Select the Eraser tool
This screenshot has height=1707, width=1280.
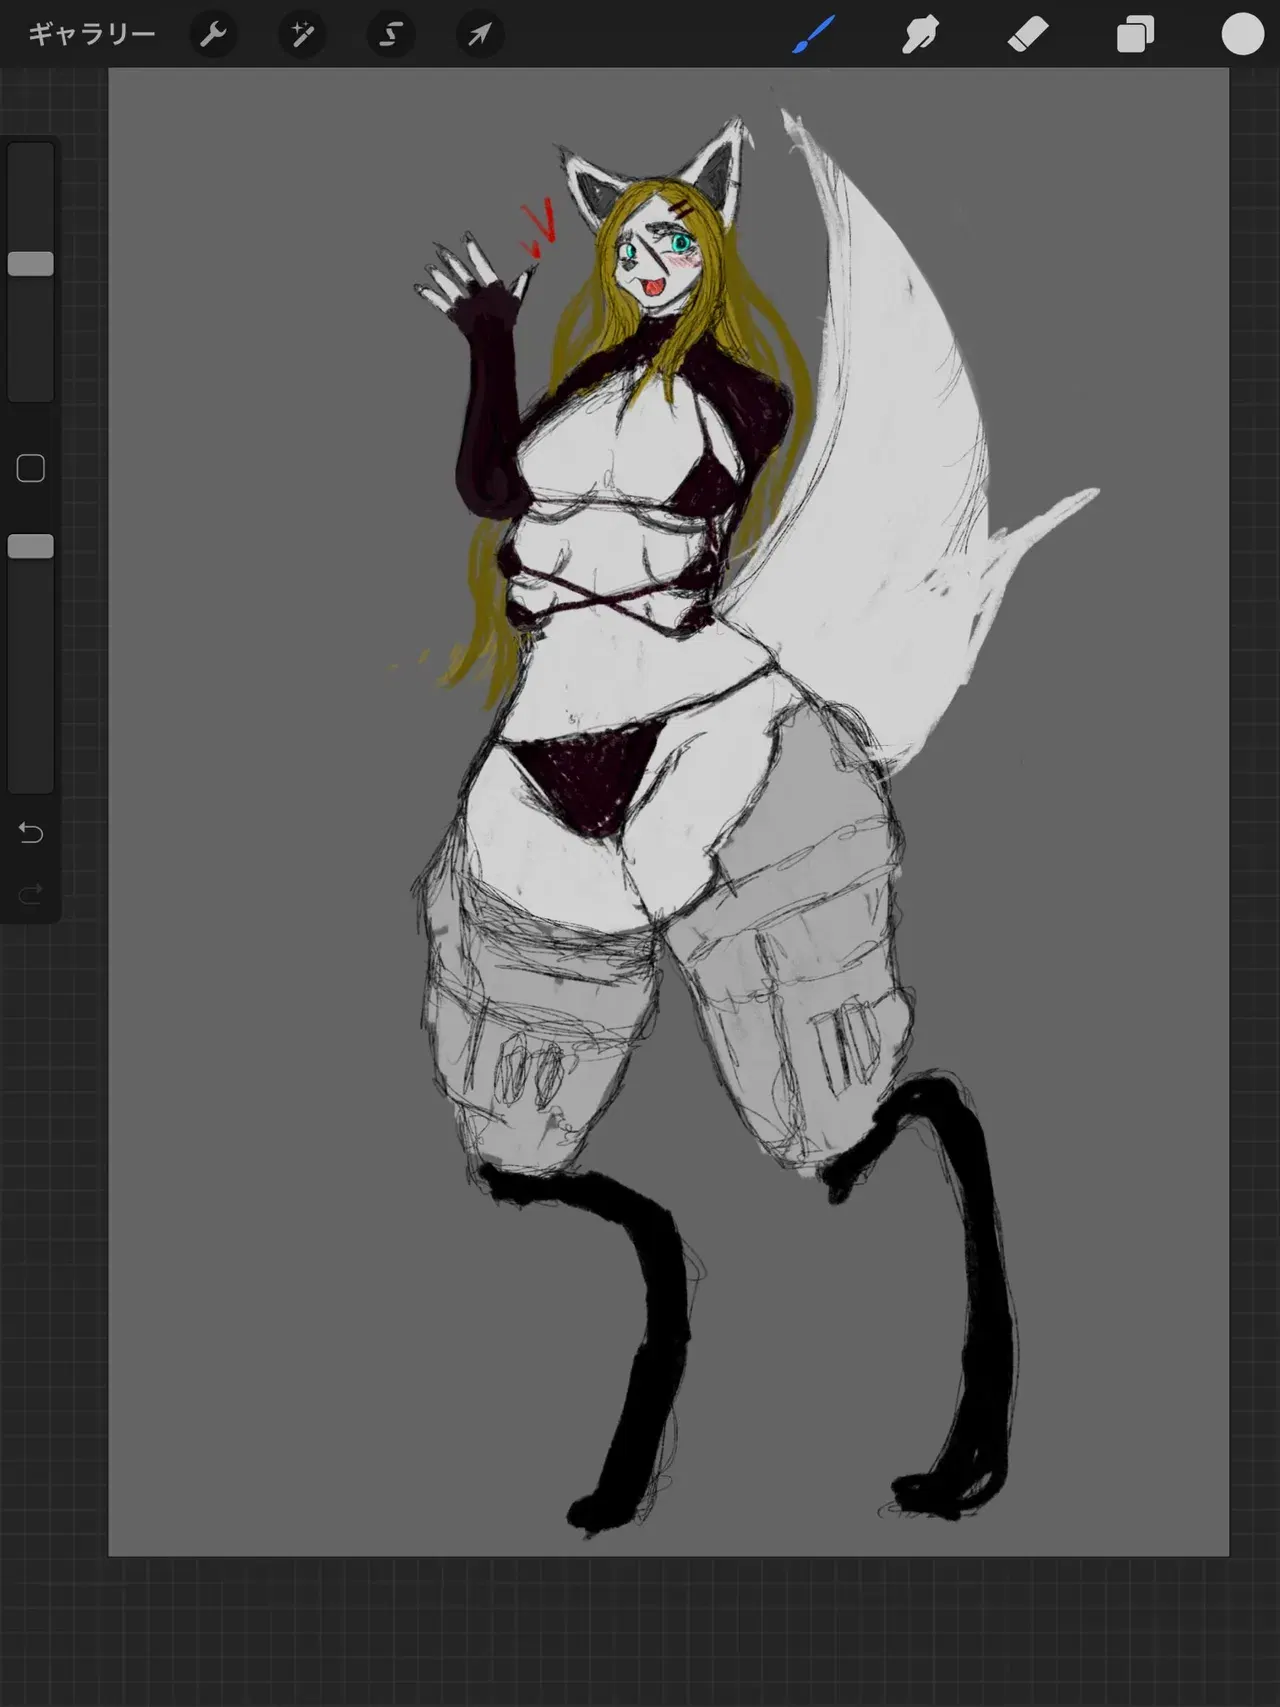click(1028, 35)
